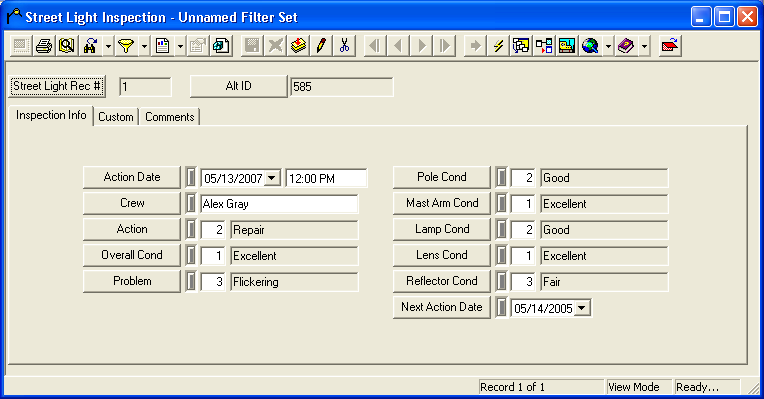
Task: Open the Next Action Date dropdown arrow
Action: (x=582, y=308)
